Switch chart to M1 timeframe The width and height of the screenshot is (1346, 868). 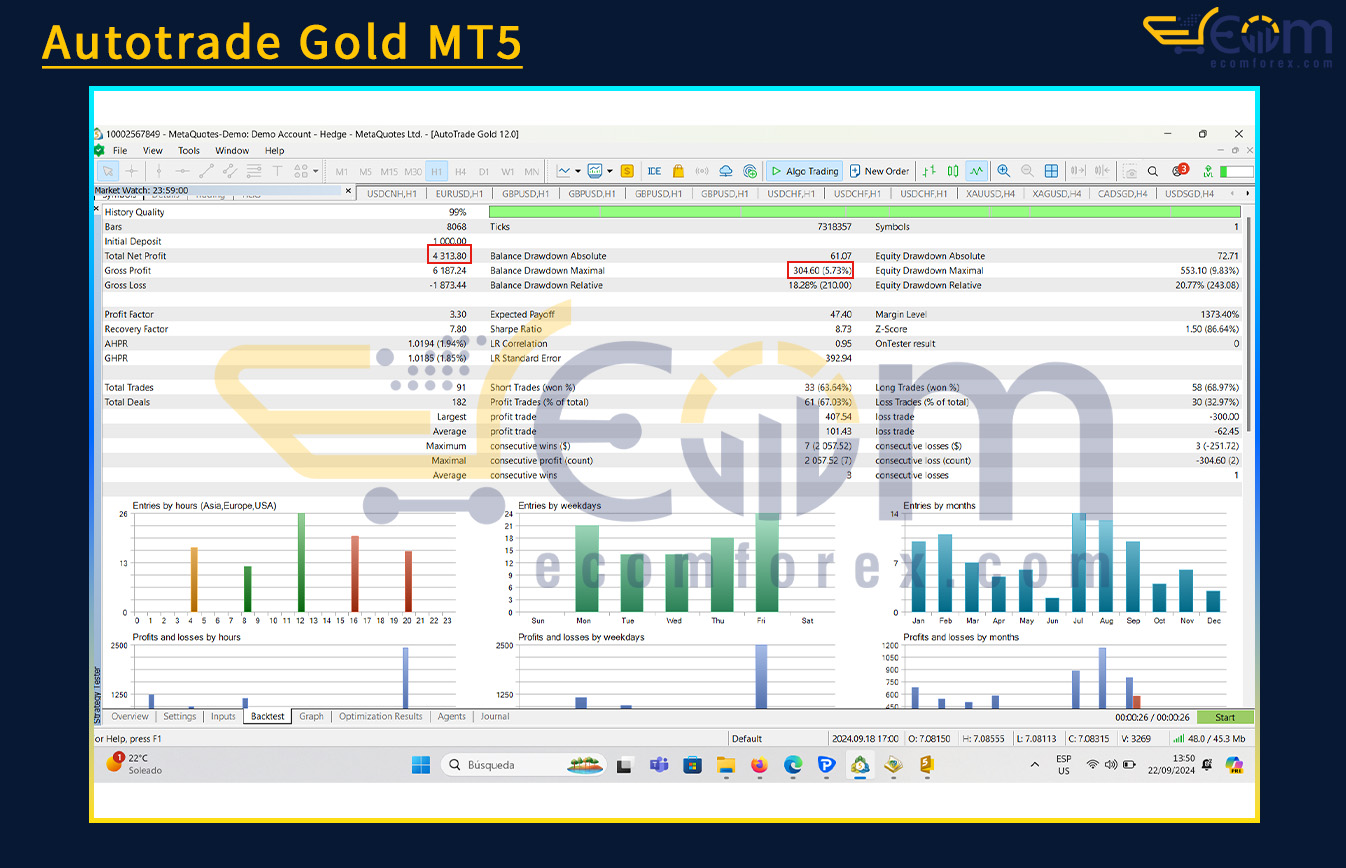click(342, 172)
